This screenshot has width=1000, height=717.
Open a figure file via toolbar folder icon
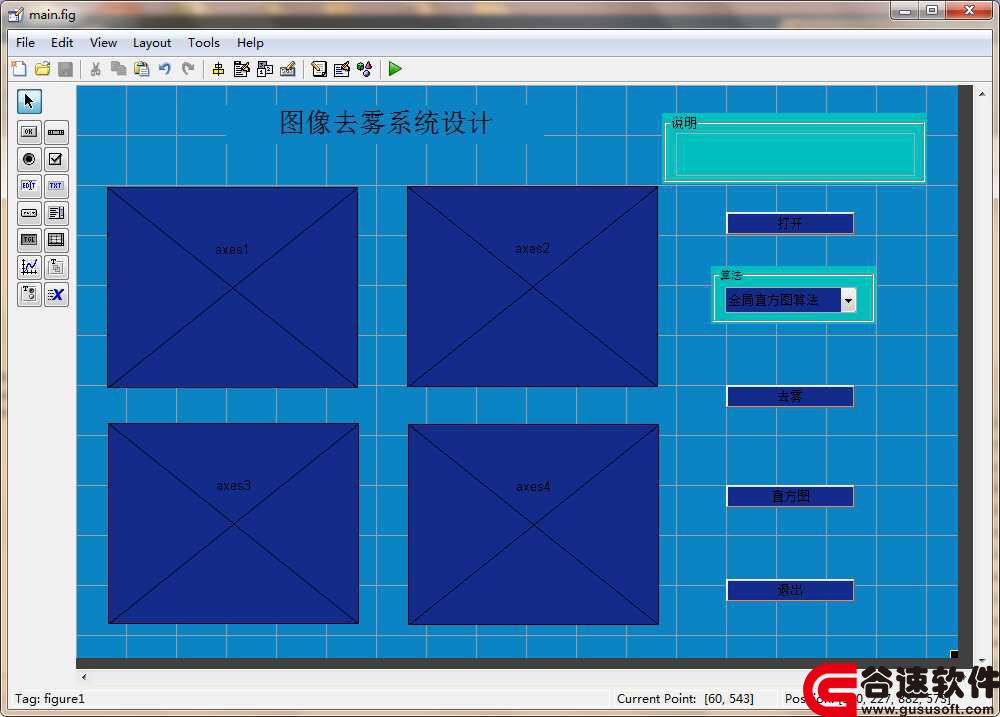[42, 69]
